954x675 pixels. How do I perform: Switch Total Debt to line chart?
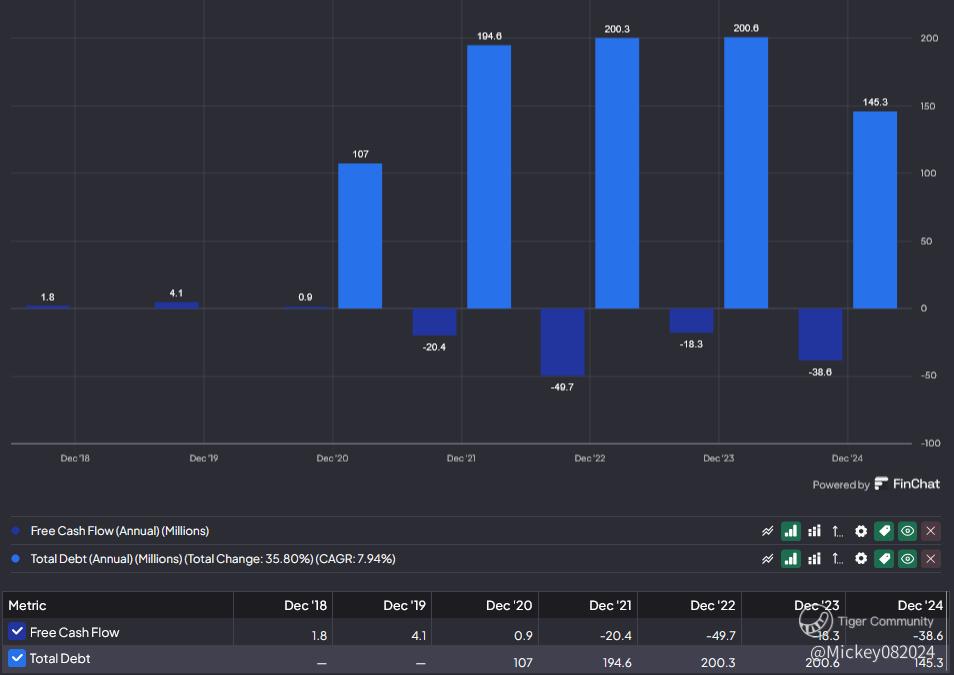click(767, 559)
